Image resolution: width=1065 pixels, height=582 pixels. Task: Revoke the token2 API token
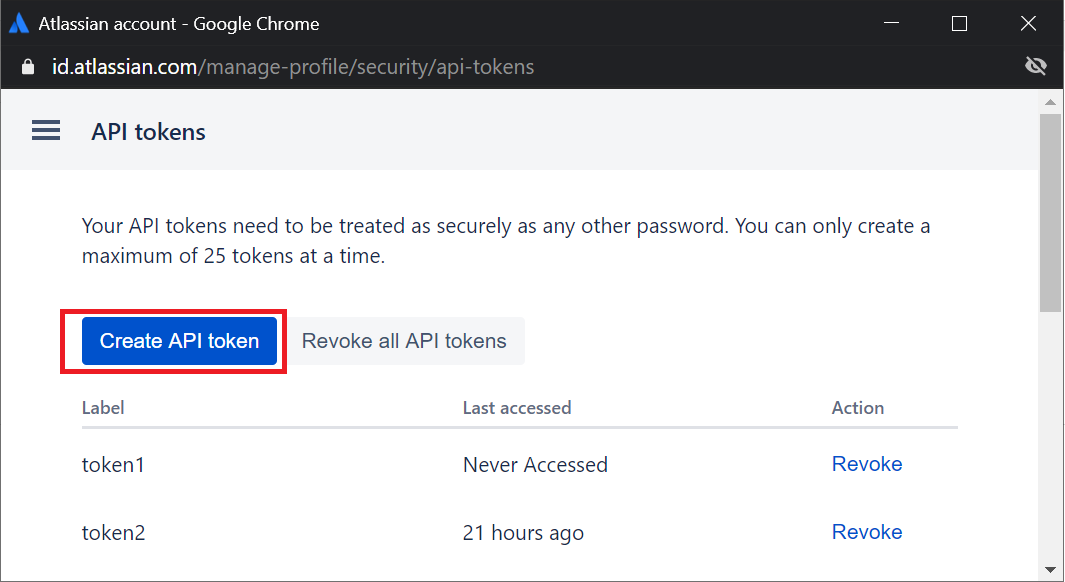pyautogui.click(x=866, y=532)
